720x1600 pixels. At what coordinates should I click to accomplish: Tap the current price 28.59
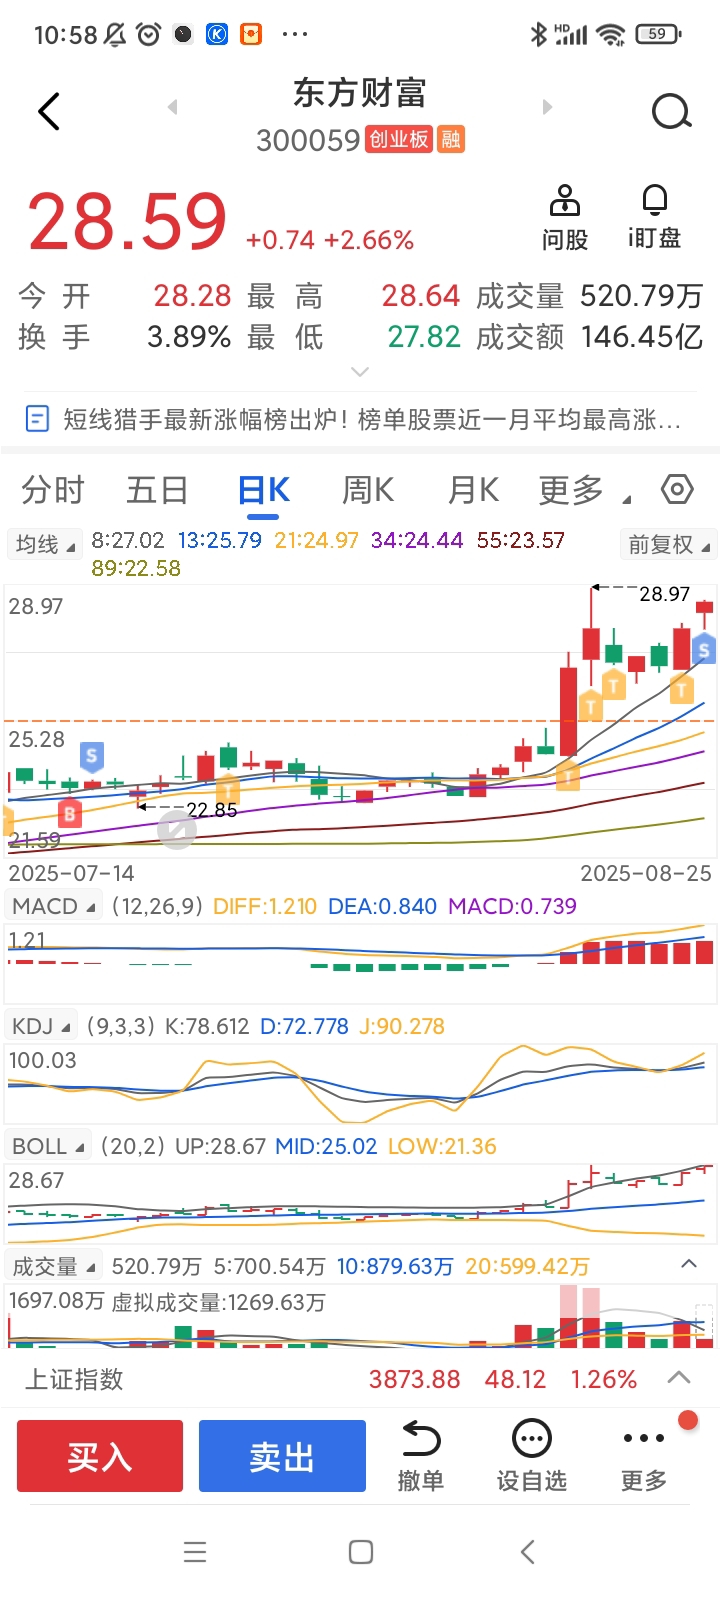tap(128, 221)
